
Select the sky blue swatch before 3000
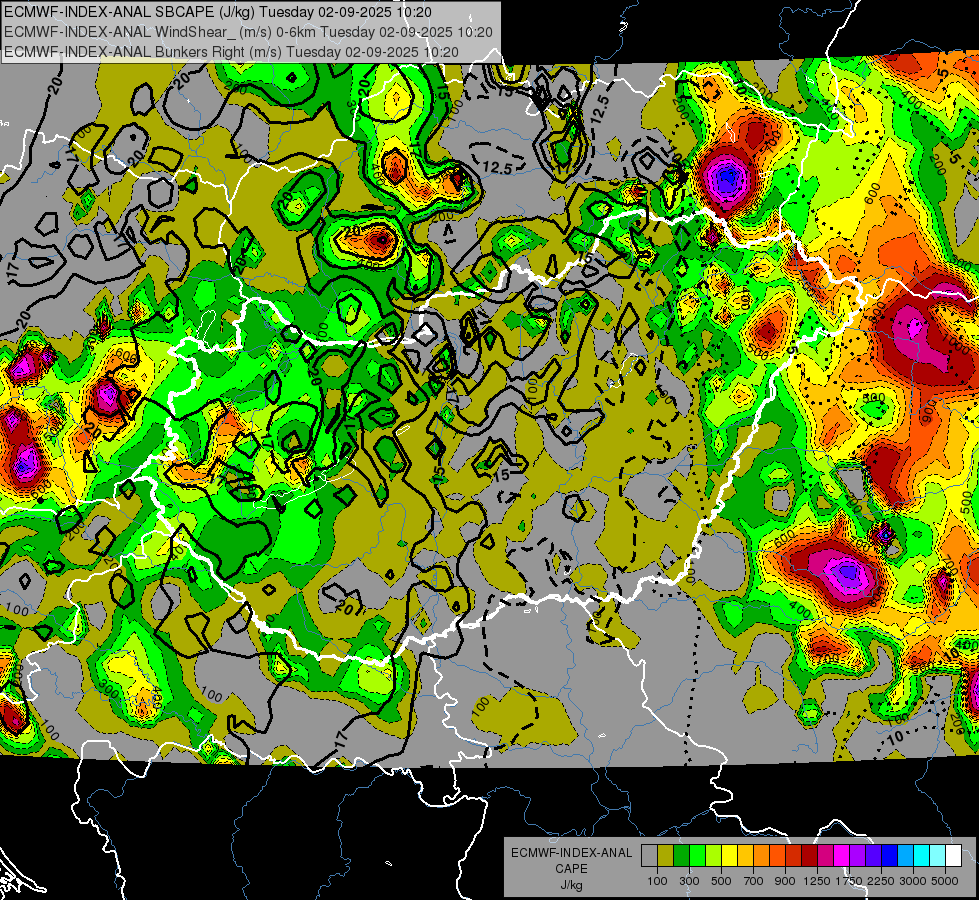coord(905,856)
